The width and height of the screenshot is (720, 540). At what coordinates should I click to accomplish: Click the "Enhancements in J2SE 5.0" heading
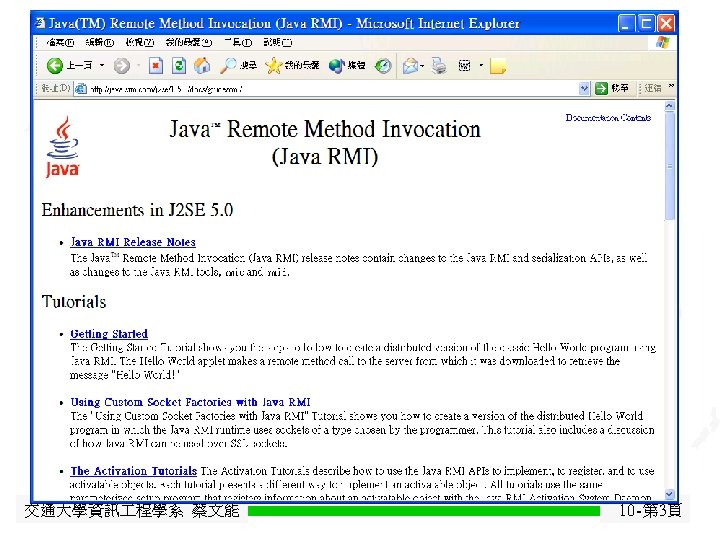(137, 210)
